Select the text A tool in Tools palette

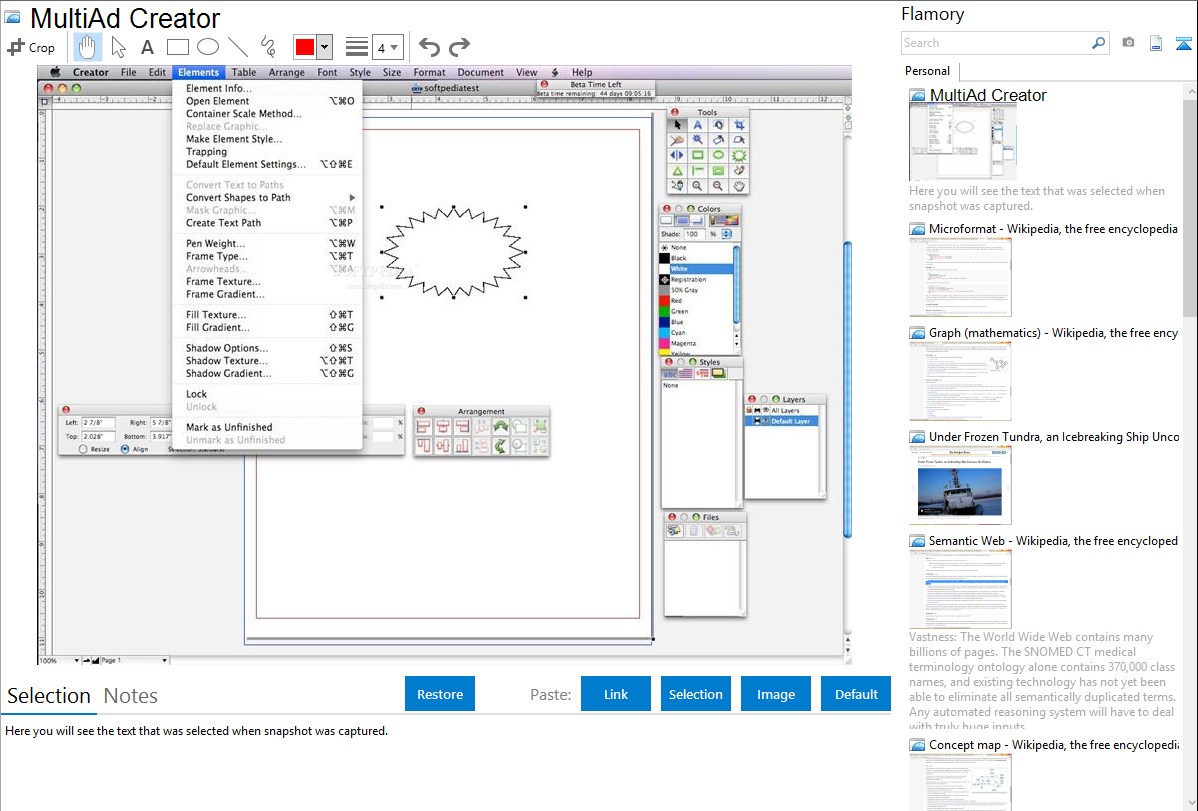point(698,125)
